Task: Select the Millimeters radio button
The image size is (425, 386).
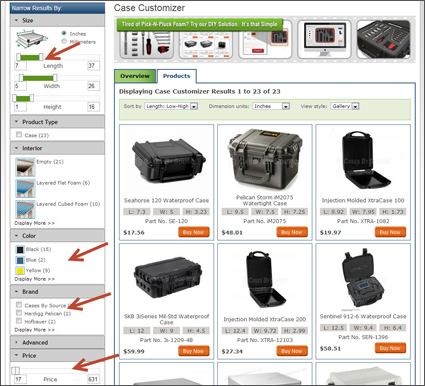Action: (x=64, y=41)
